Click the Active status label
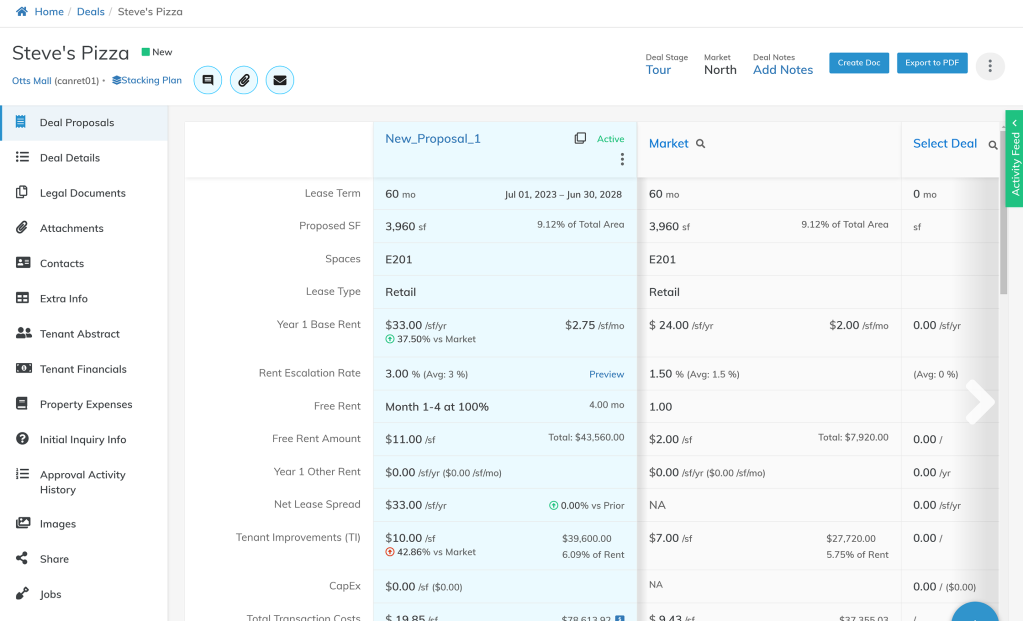This screenshot has height=621, width=1023. [x=611, y=139]
